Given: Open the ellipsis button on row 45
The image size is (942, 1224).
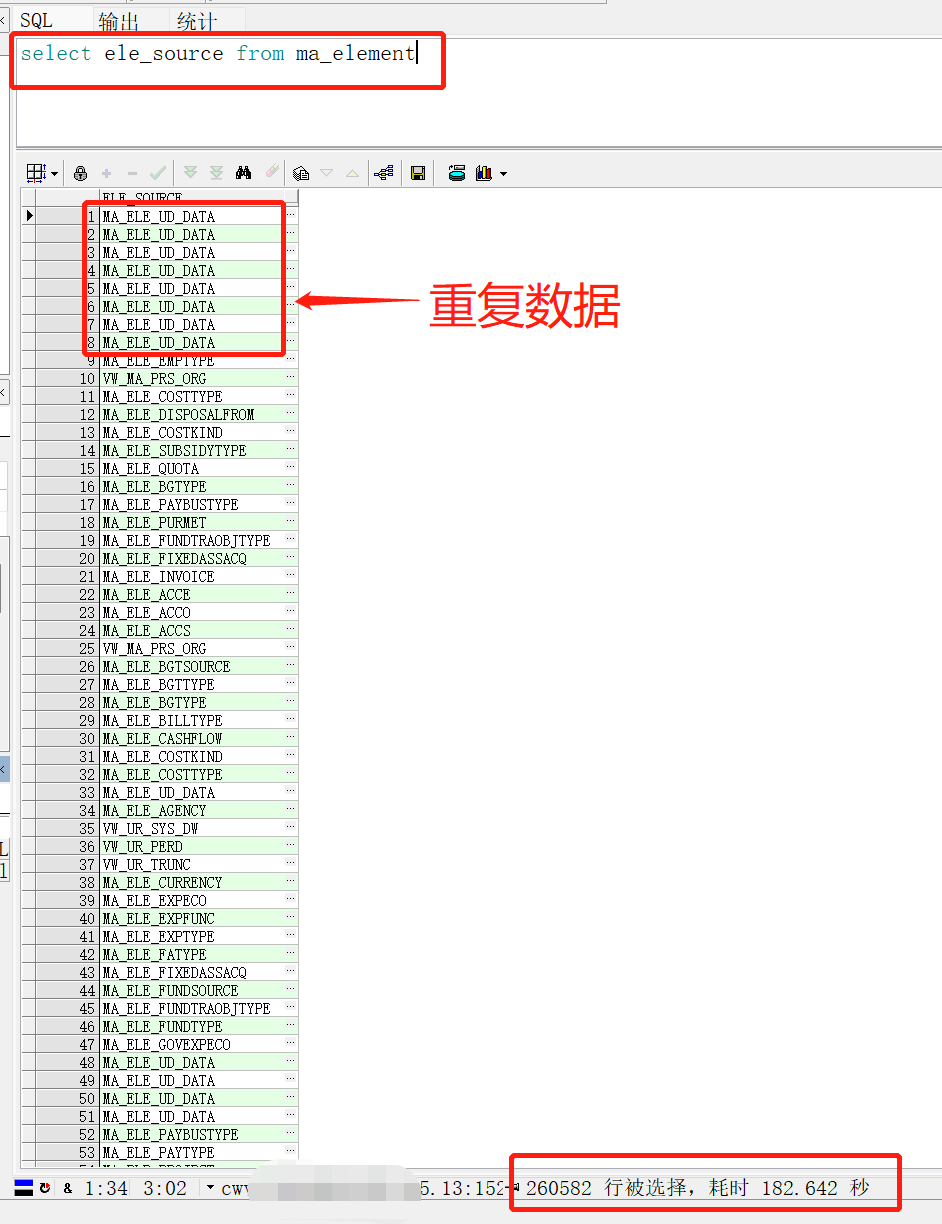Looking at the screenshot, I should 291,1008.
